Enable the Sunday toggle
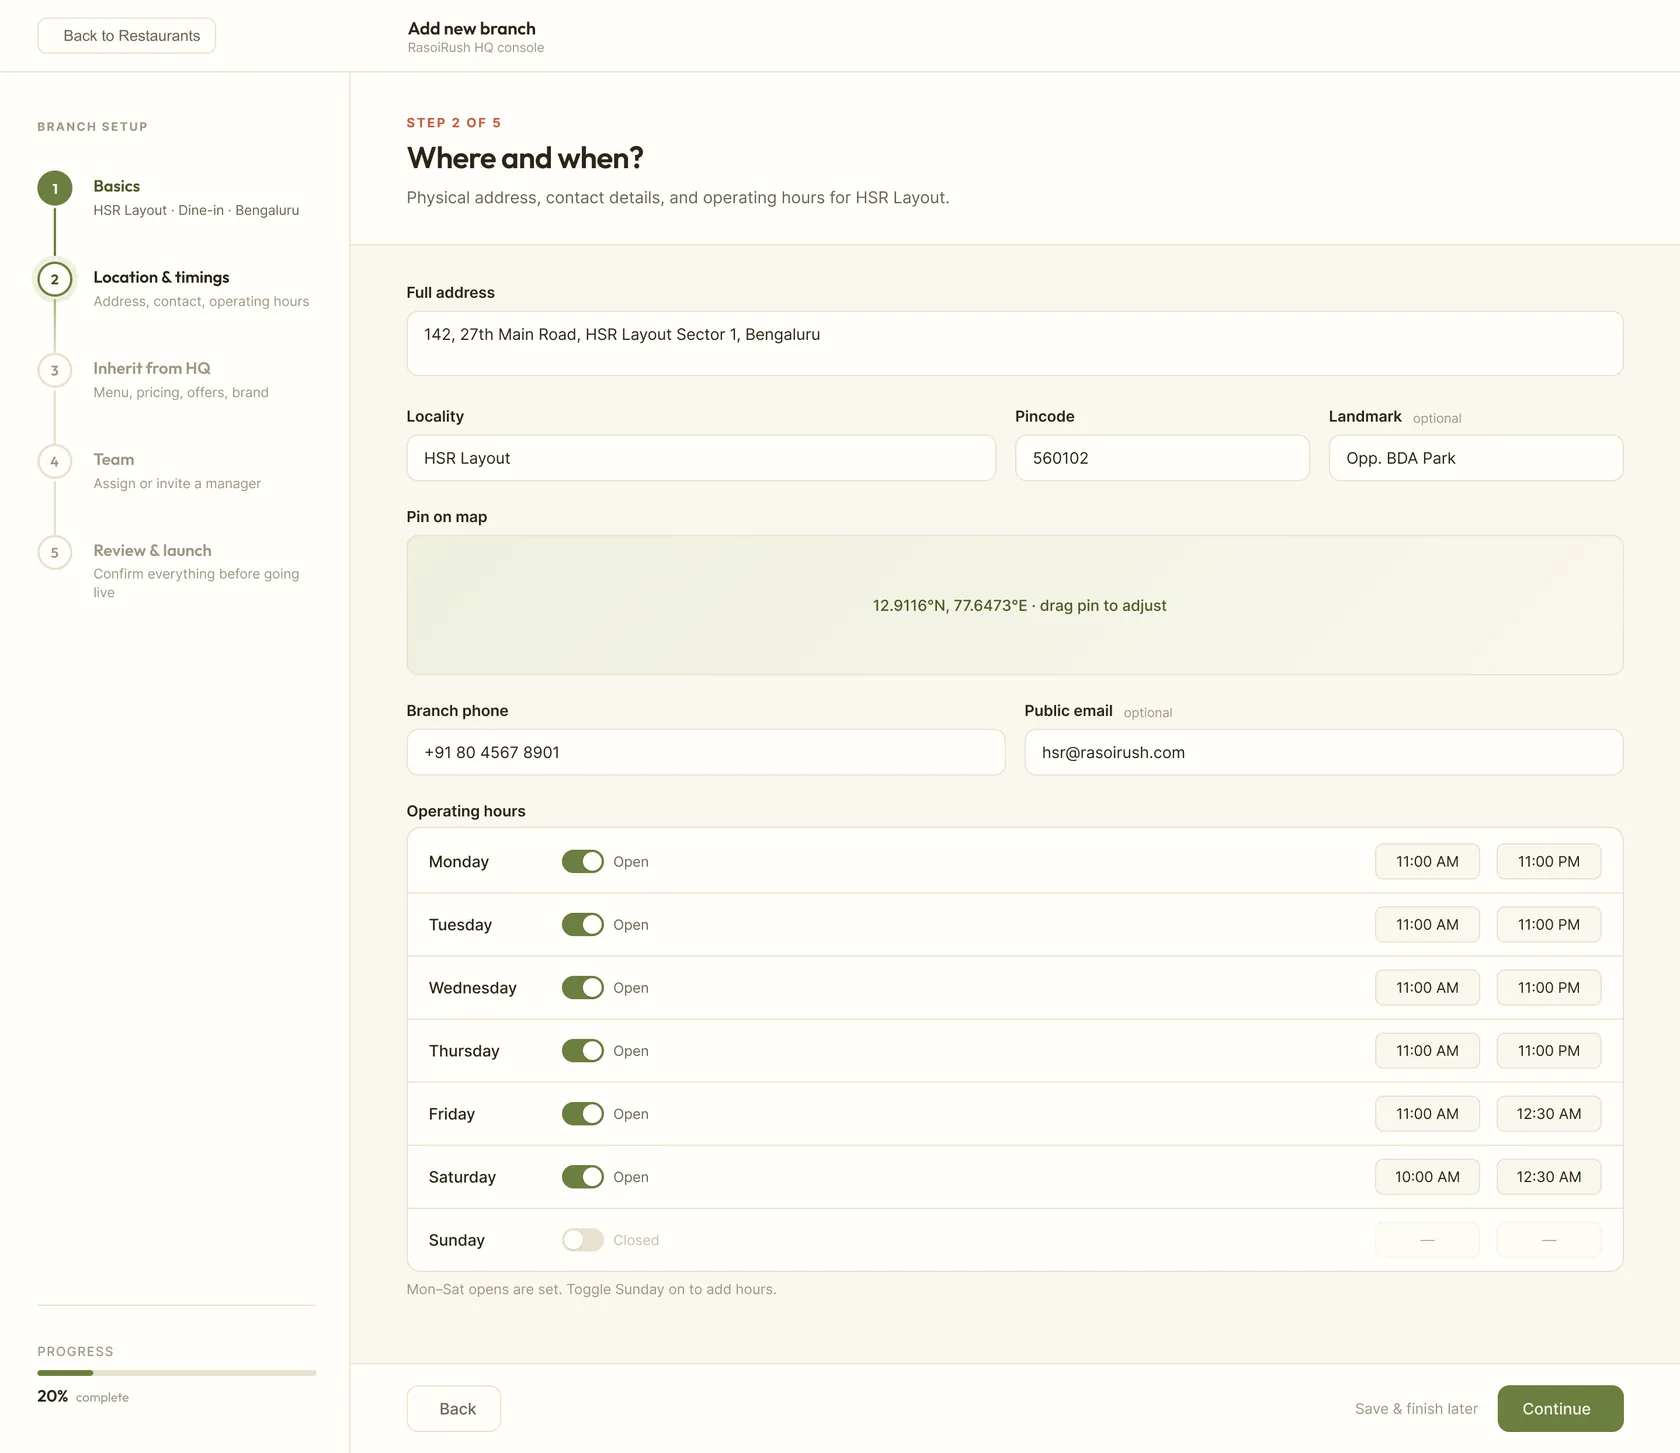The width and height of the screenshot is (1680, 1453). (582, 1239)
